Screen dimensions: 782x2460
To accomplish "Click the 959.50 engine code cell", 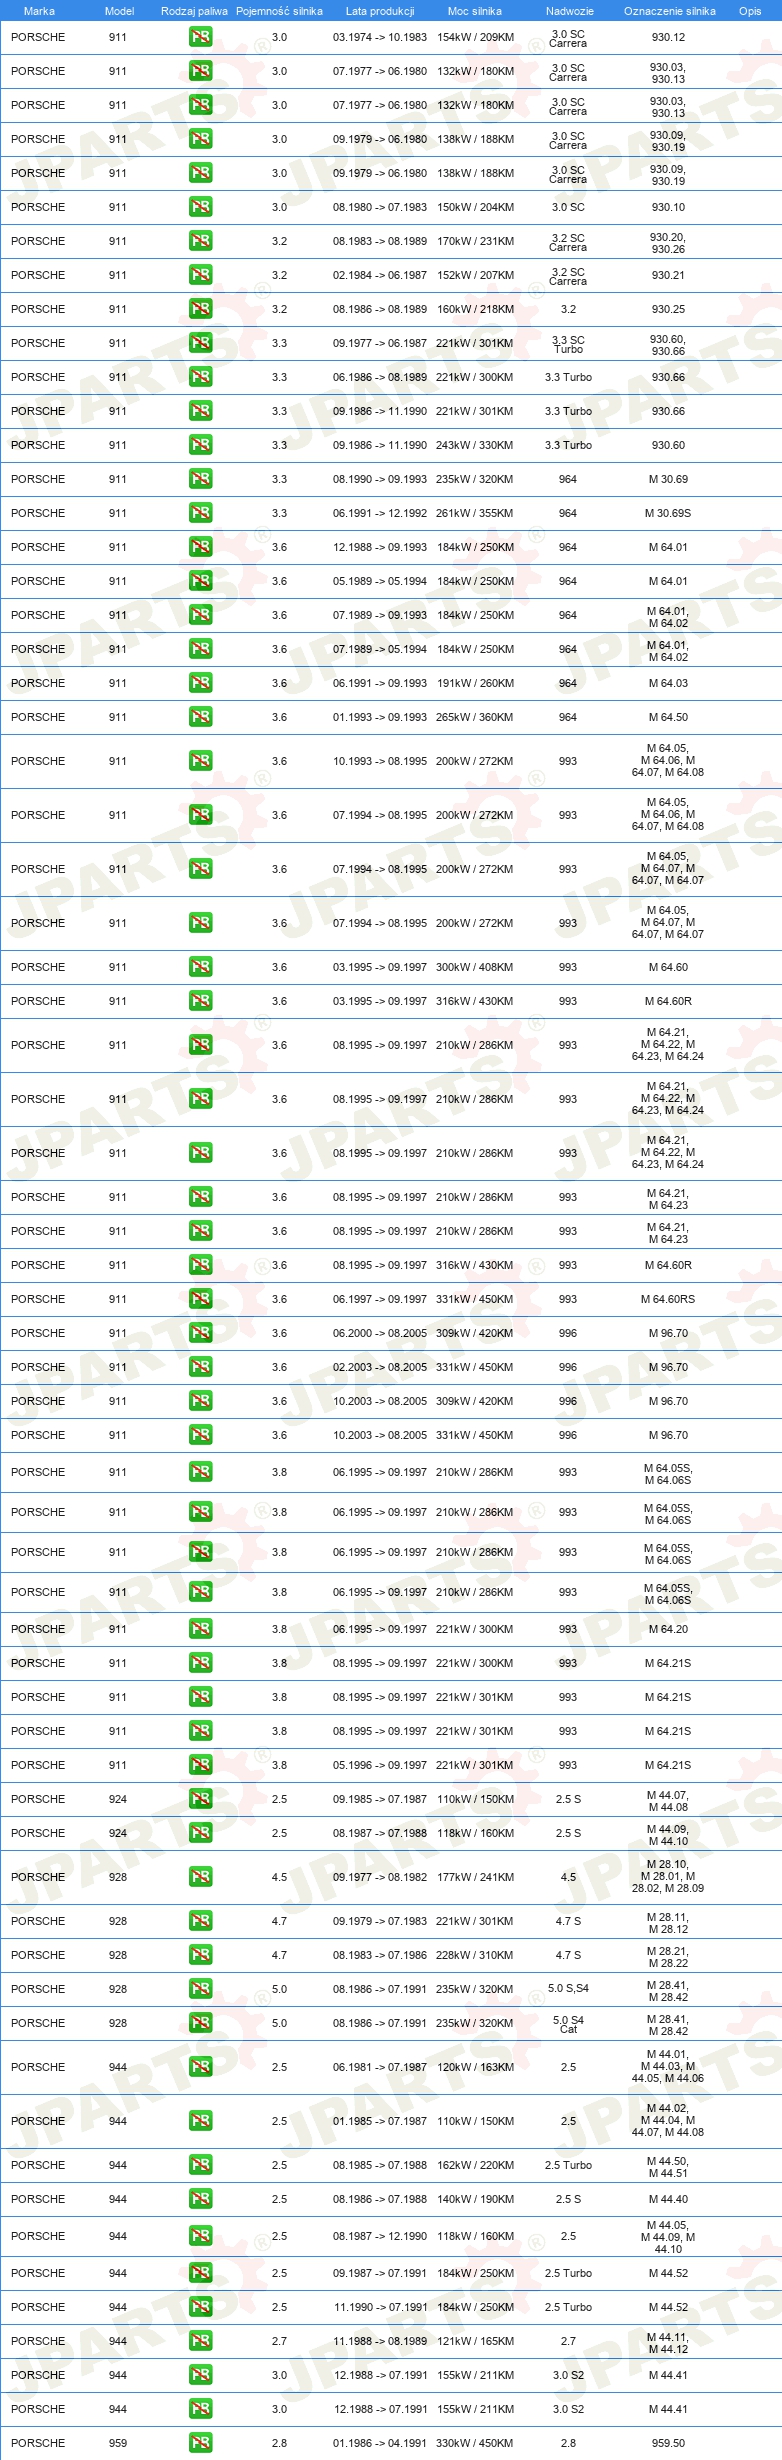I will [668, 2443].
